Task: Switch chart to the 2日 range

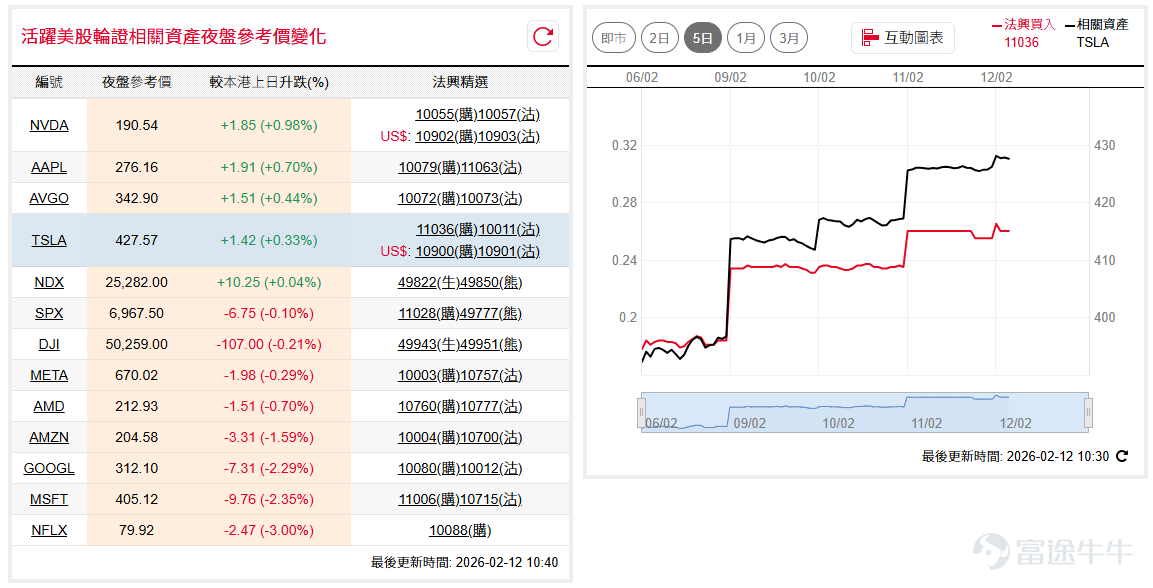Action: [660, 37]
